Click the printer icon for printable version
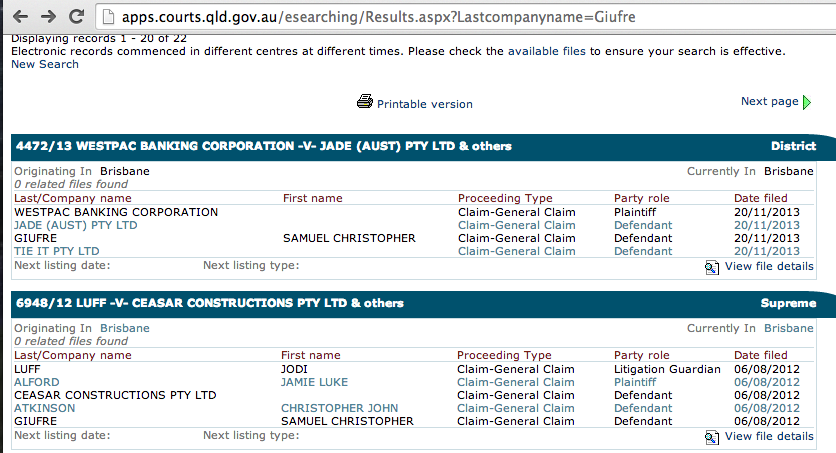 [365, 102]
